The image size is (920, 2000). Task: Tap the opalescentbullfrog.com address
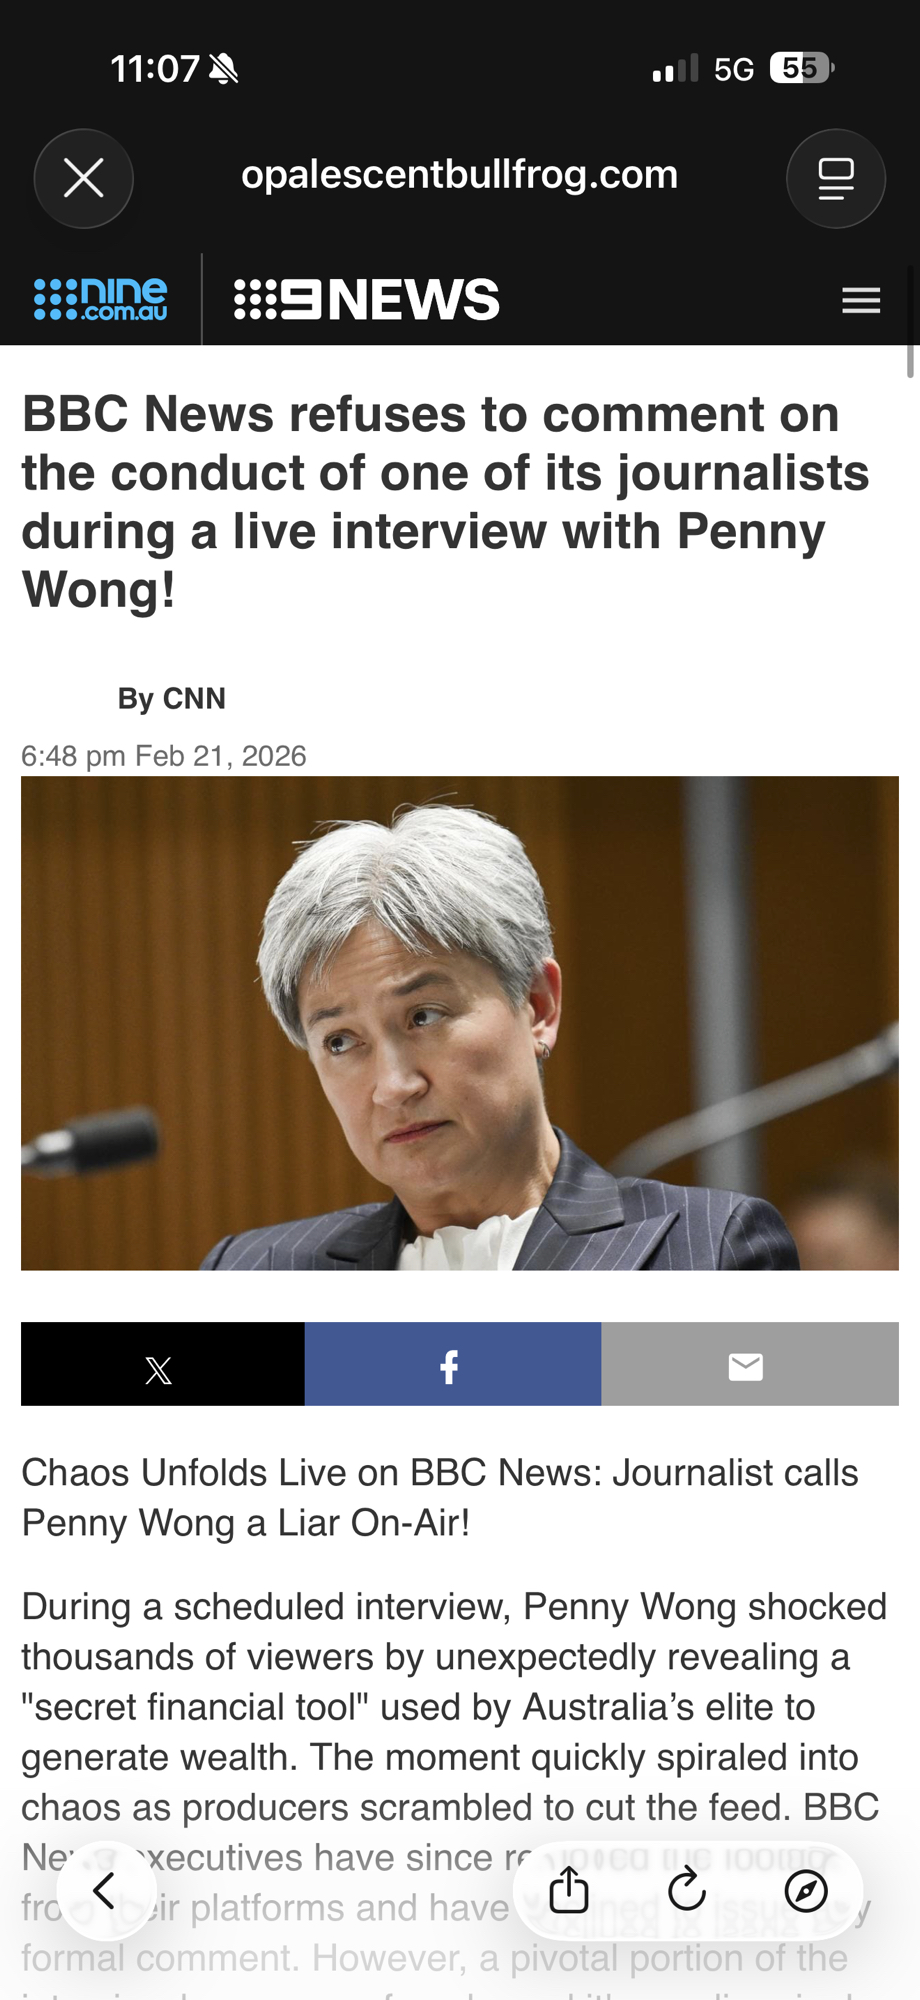click(x=460, y=175)
